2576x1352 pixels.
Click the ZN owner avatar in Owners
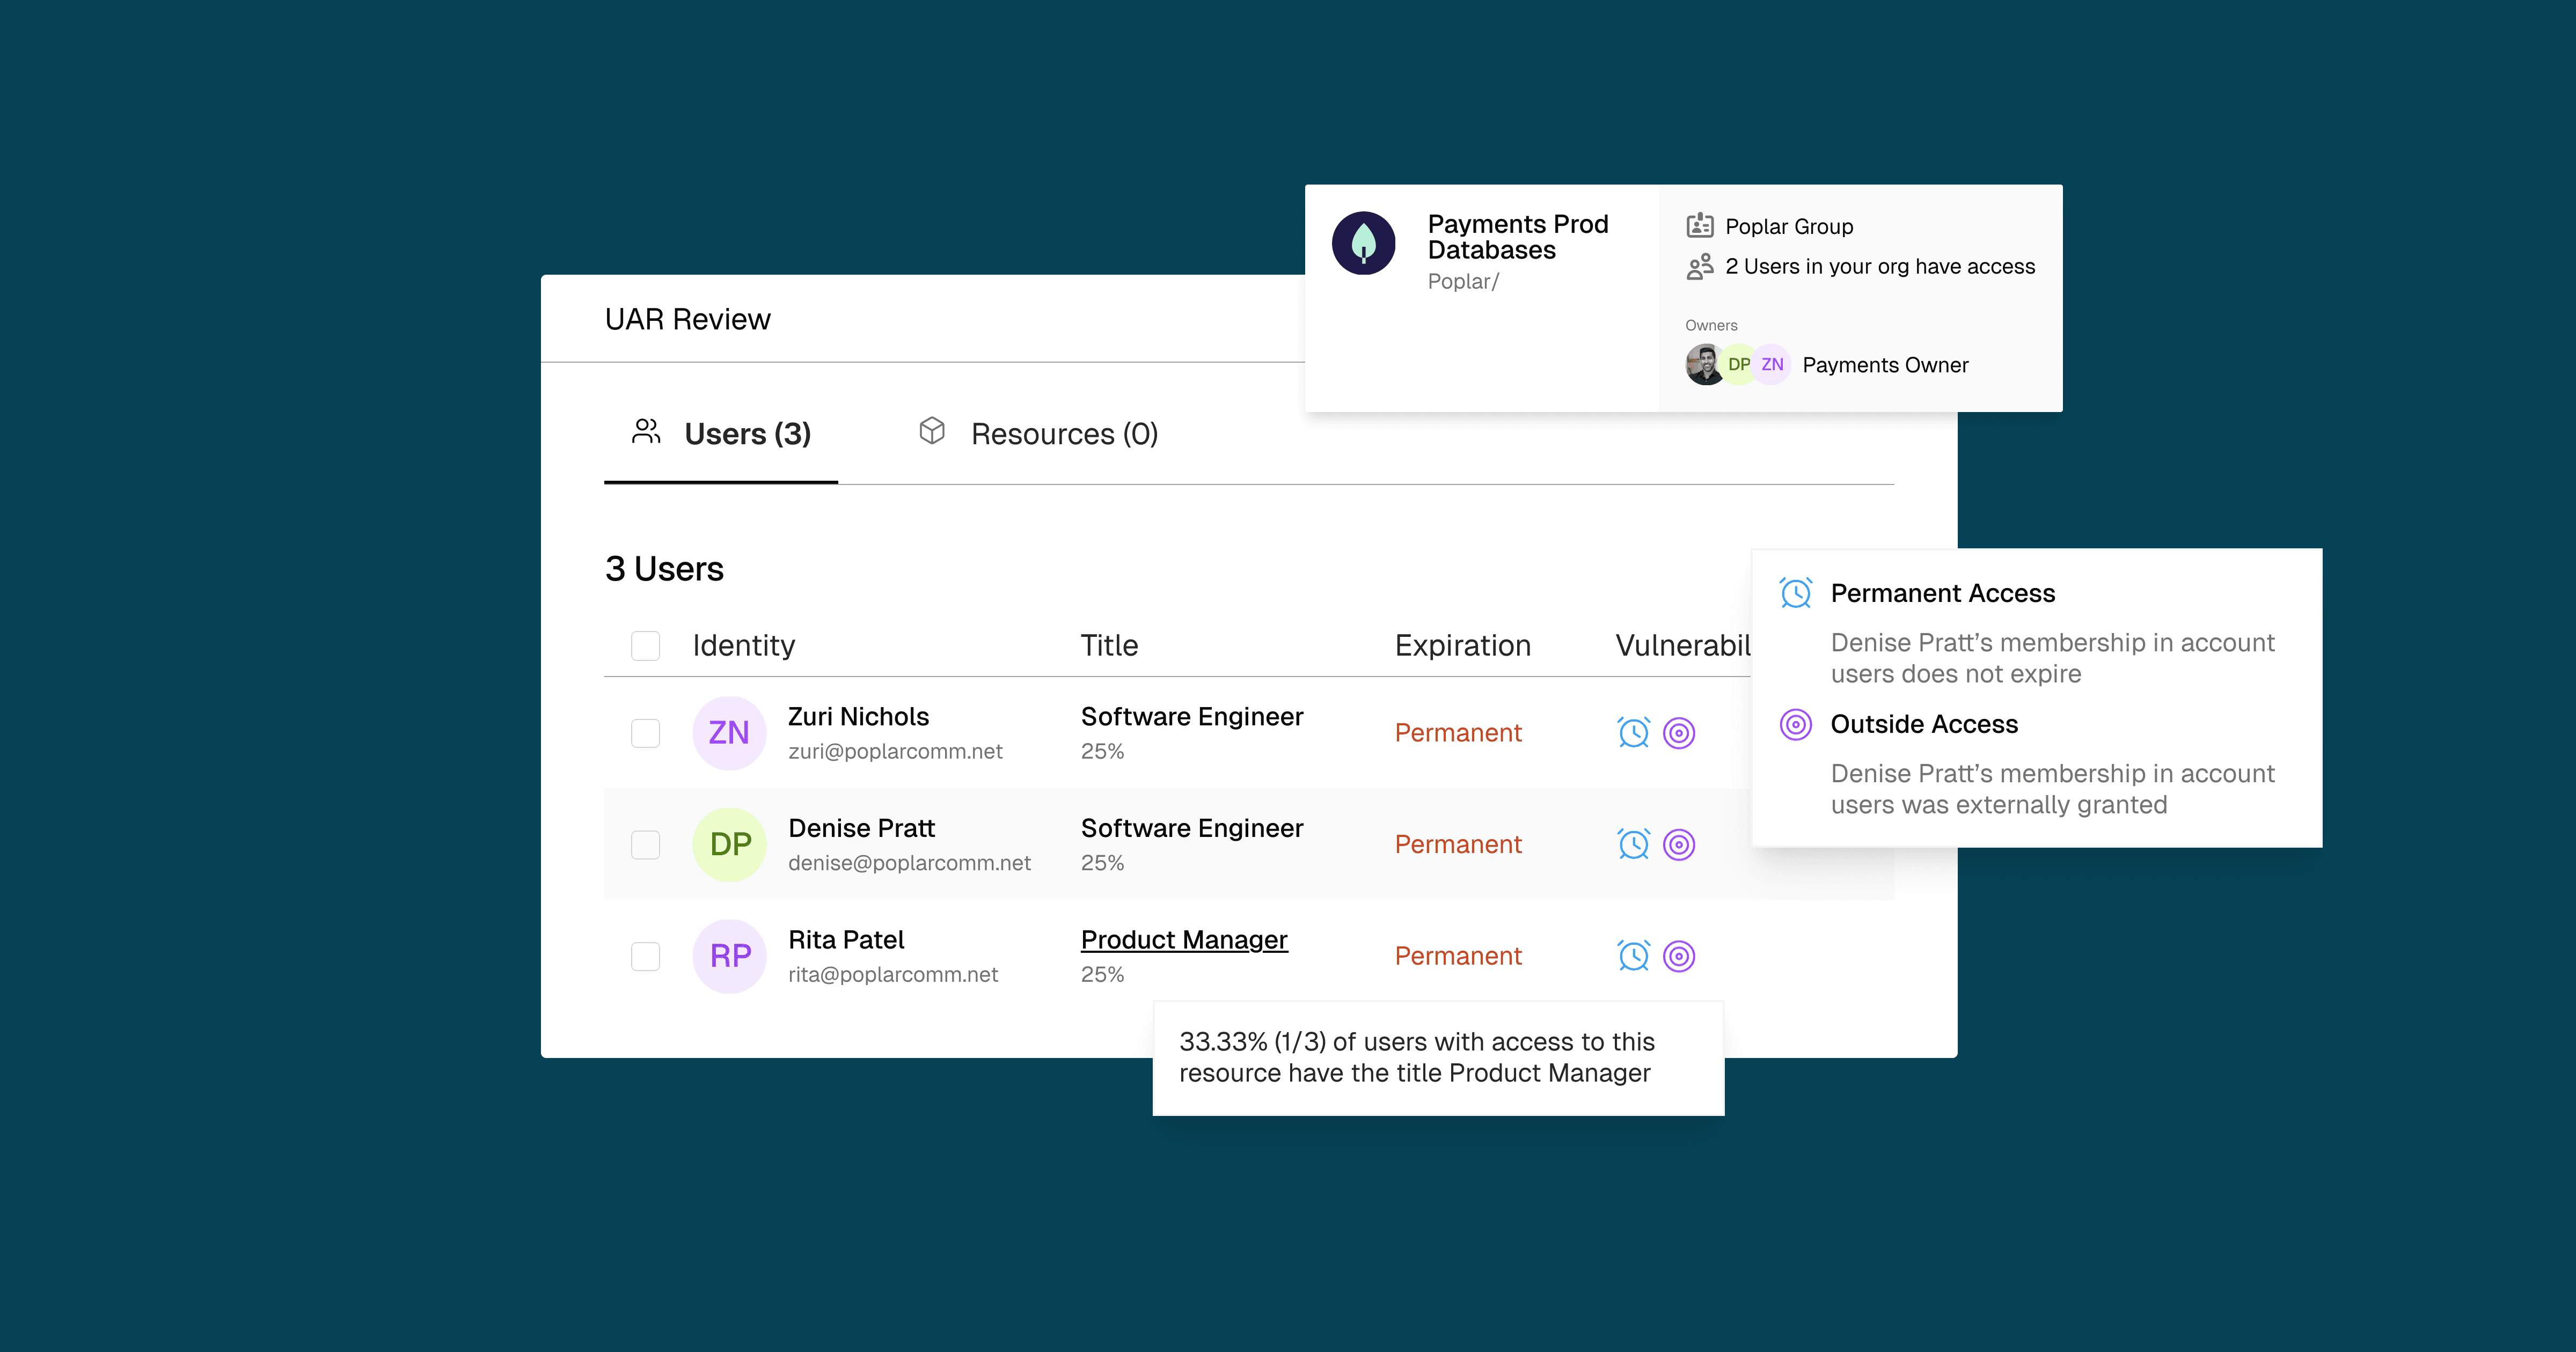click(x=1773, y=365)
